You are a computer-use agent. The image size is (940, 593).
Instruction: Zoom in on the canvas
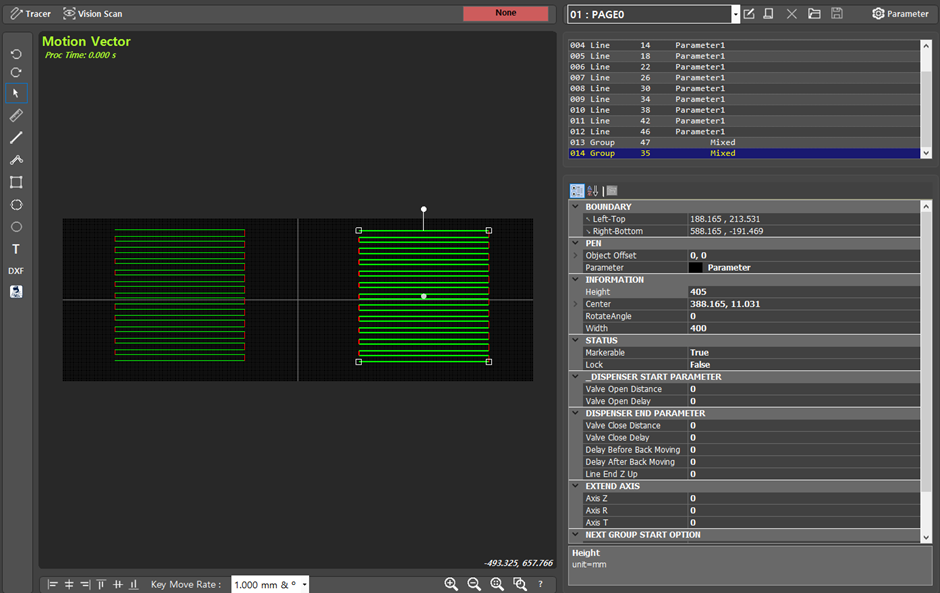click(x=451, y=584)
